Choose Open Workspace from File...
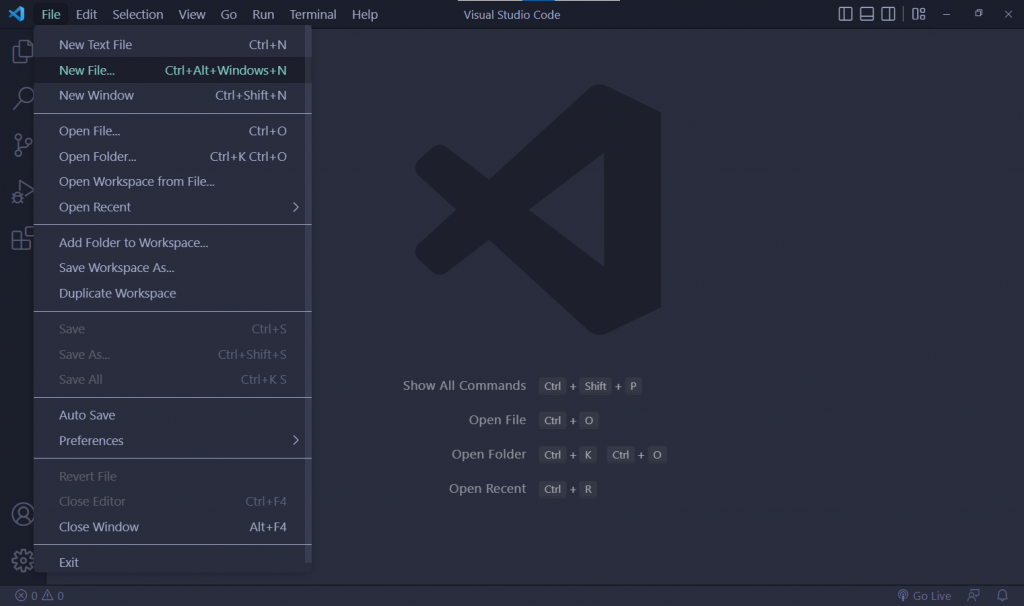 click(x=172, y=182)
